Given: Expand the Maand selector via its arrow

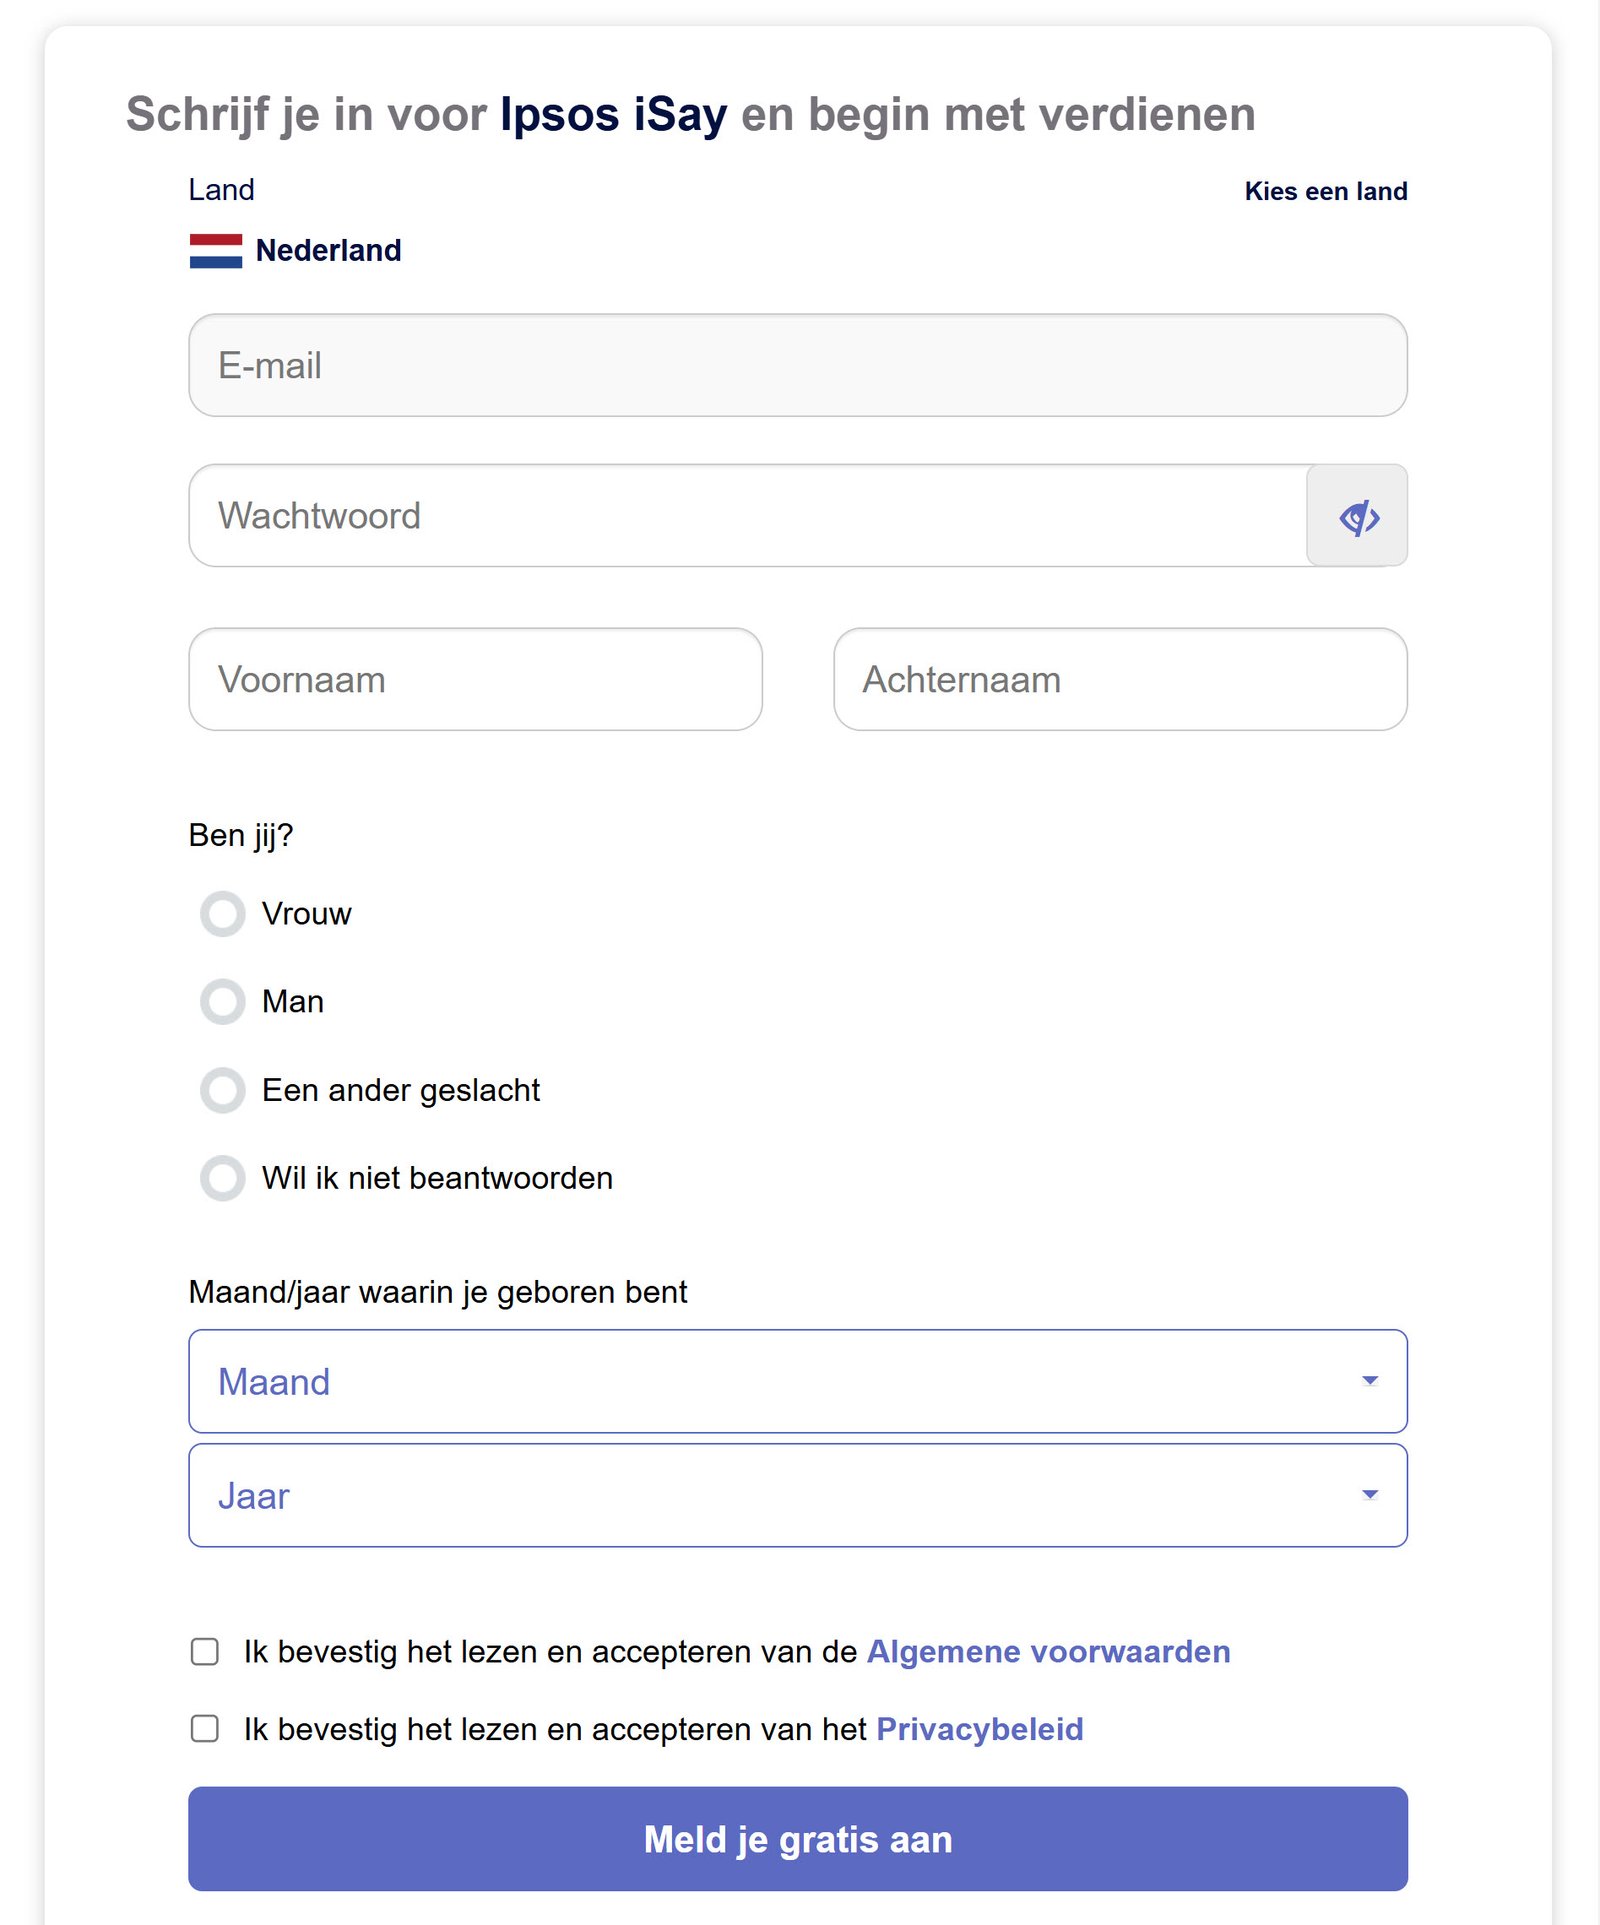Looking at the screenshot, I should (1370, 1381).
